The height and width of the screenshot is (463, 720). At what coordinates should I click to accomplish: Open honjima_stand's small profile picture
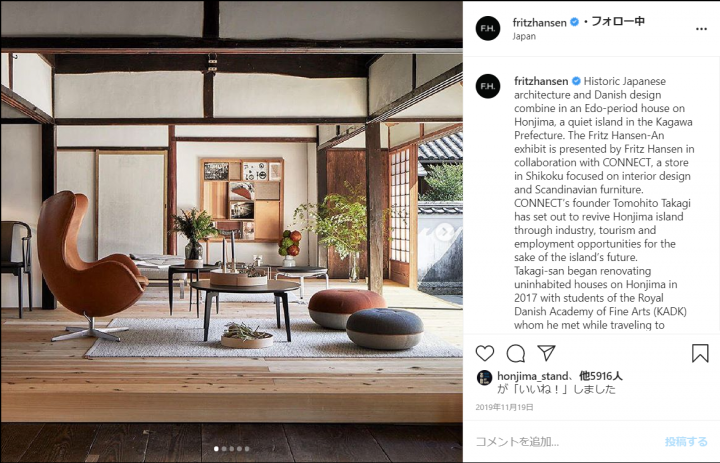pos(484,378)
